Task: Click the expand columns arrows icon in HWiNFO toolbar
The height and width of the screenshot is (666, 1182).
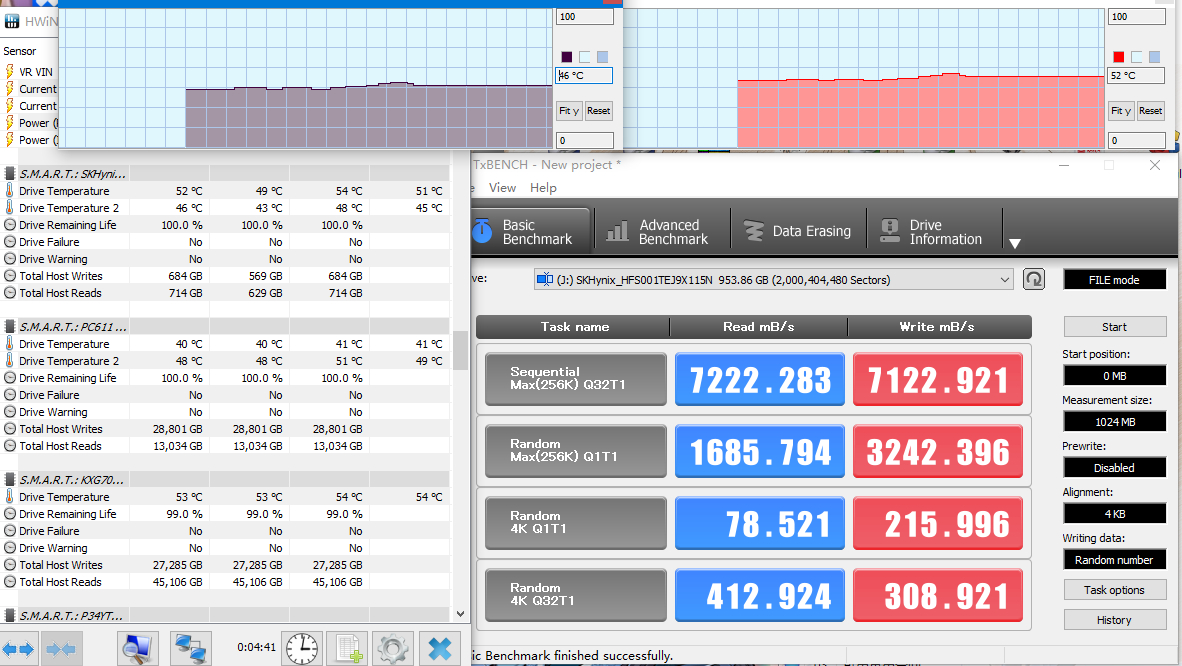Action: [x=18, y=649]
